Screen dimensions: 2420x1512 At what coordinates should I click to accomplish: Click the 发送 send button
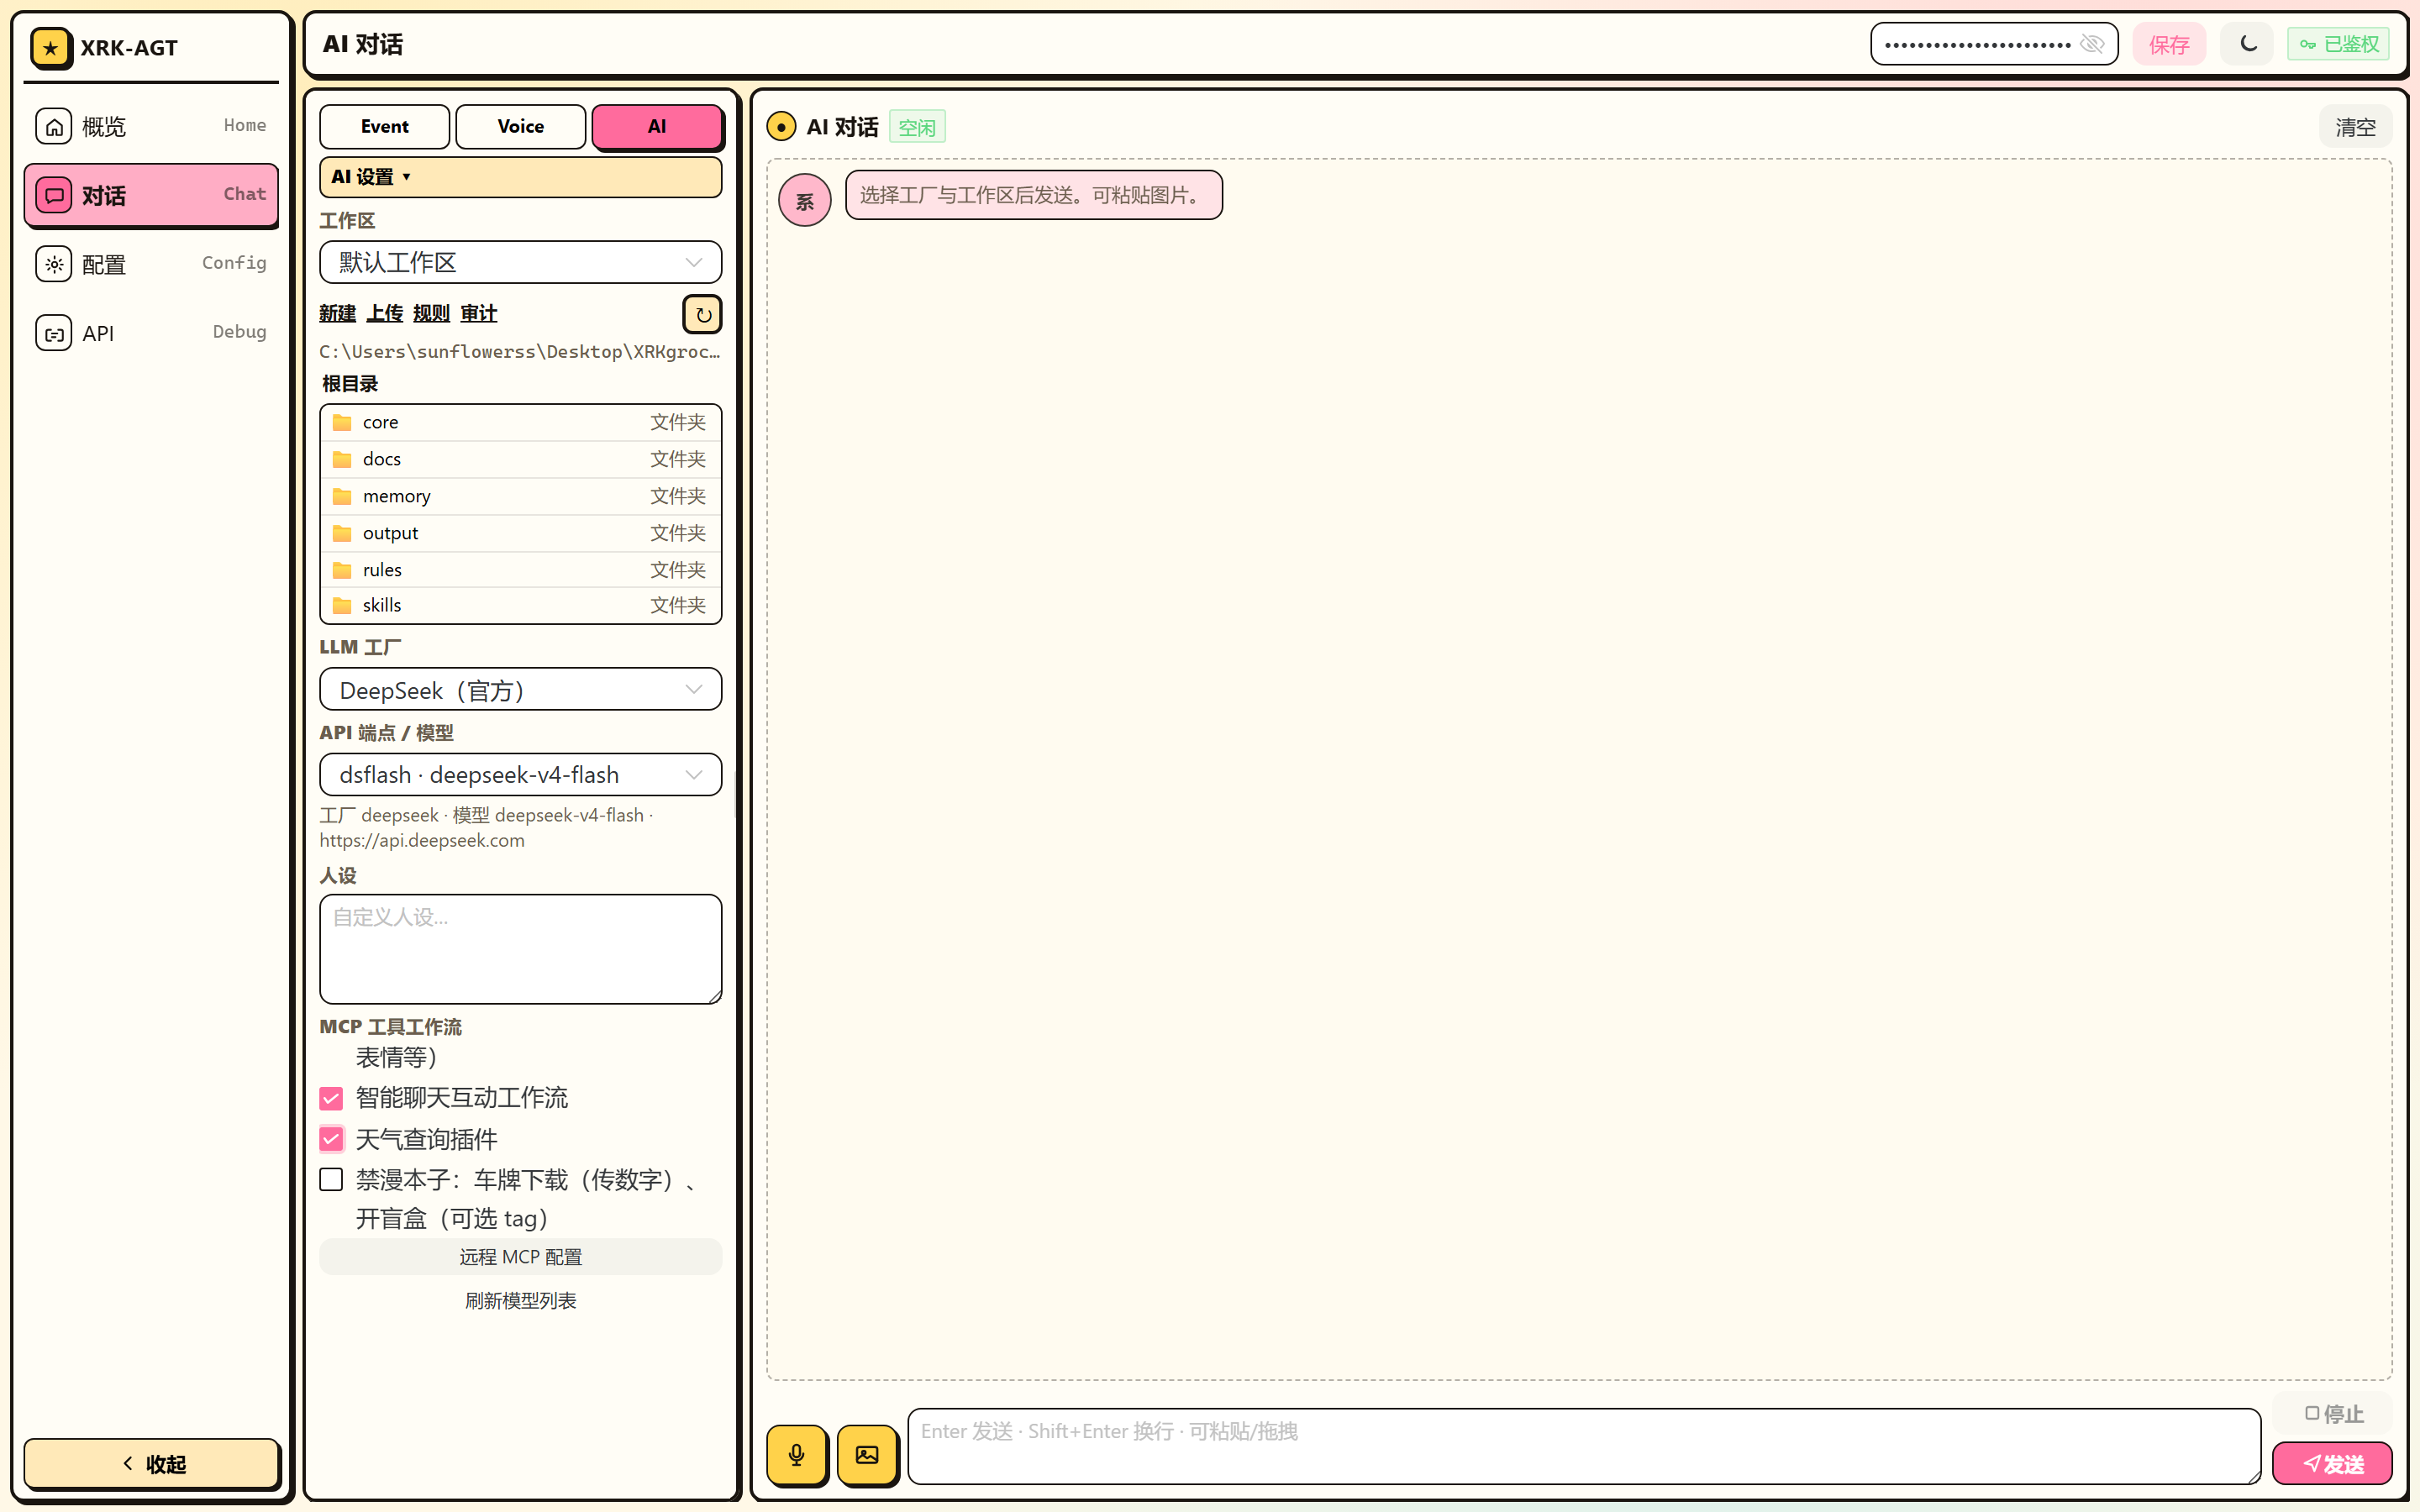[x=2332, y=1464]
